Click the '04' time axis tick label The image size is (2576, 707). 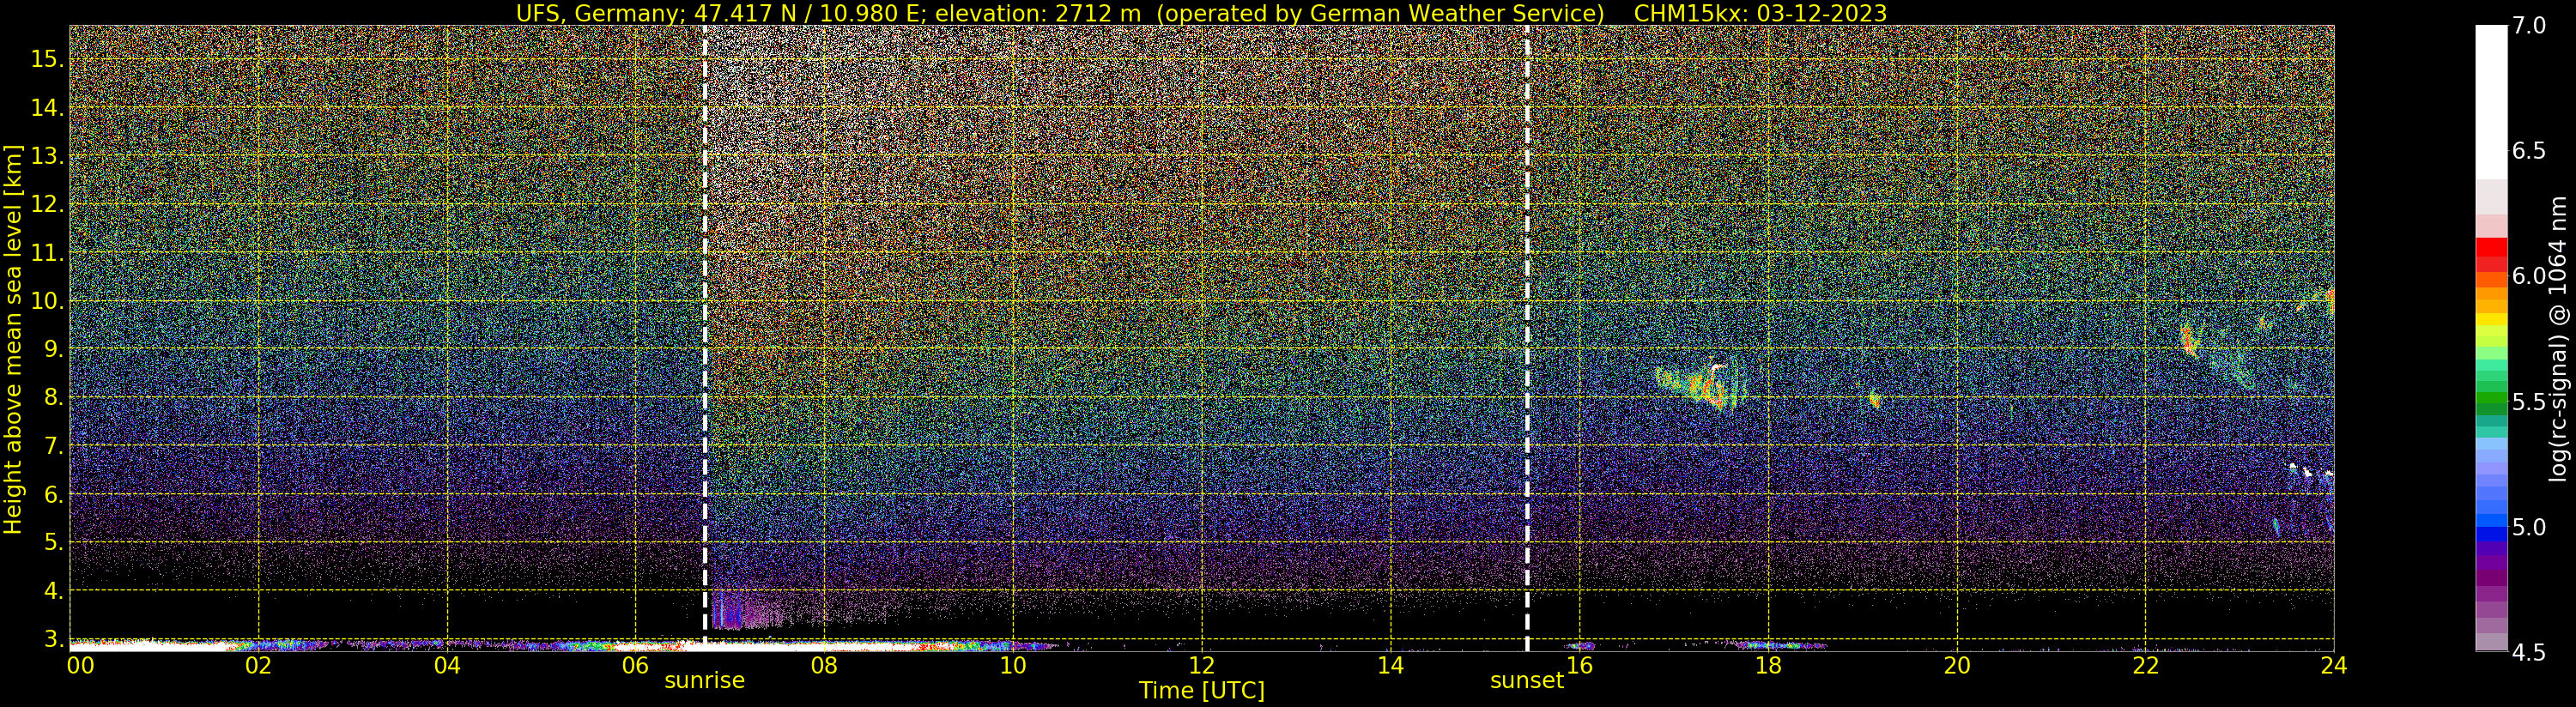pos(447,666)
